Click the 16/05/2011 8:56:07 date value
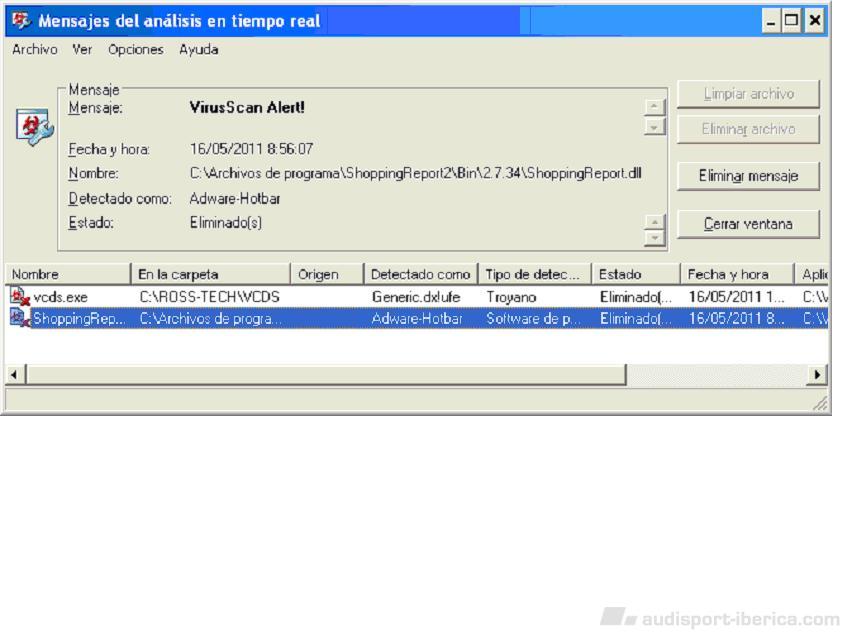This screenshot has width=845, height=634. point(251,149)
